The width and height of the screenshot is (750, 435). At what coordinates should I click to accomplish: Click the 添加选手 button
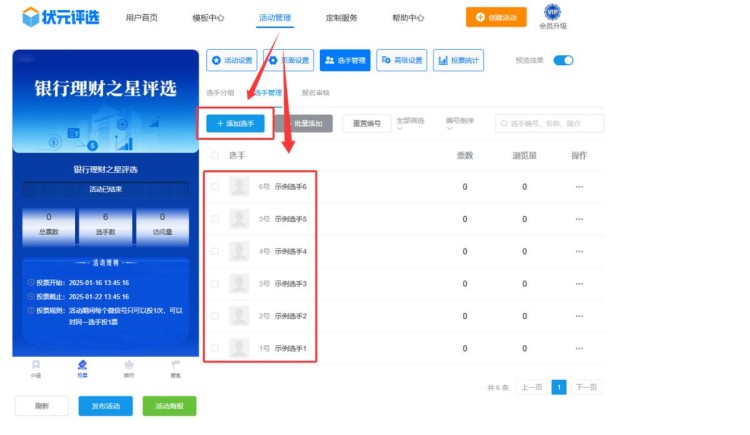pyautogui.click(x=236, y=123)
